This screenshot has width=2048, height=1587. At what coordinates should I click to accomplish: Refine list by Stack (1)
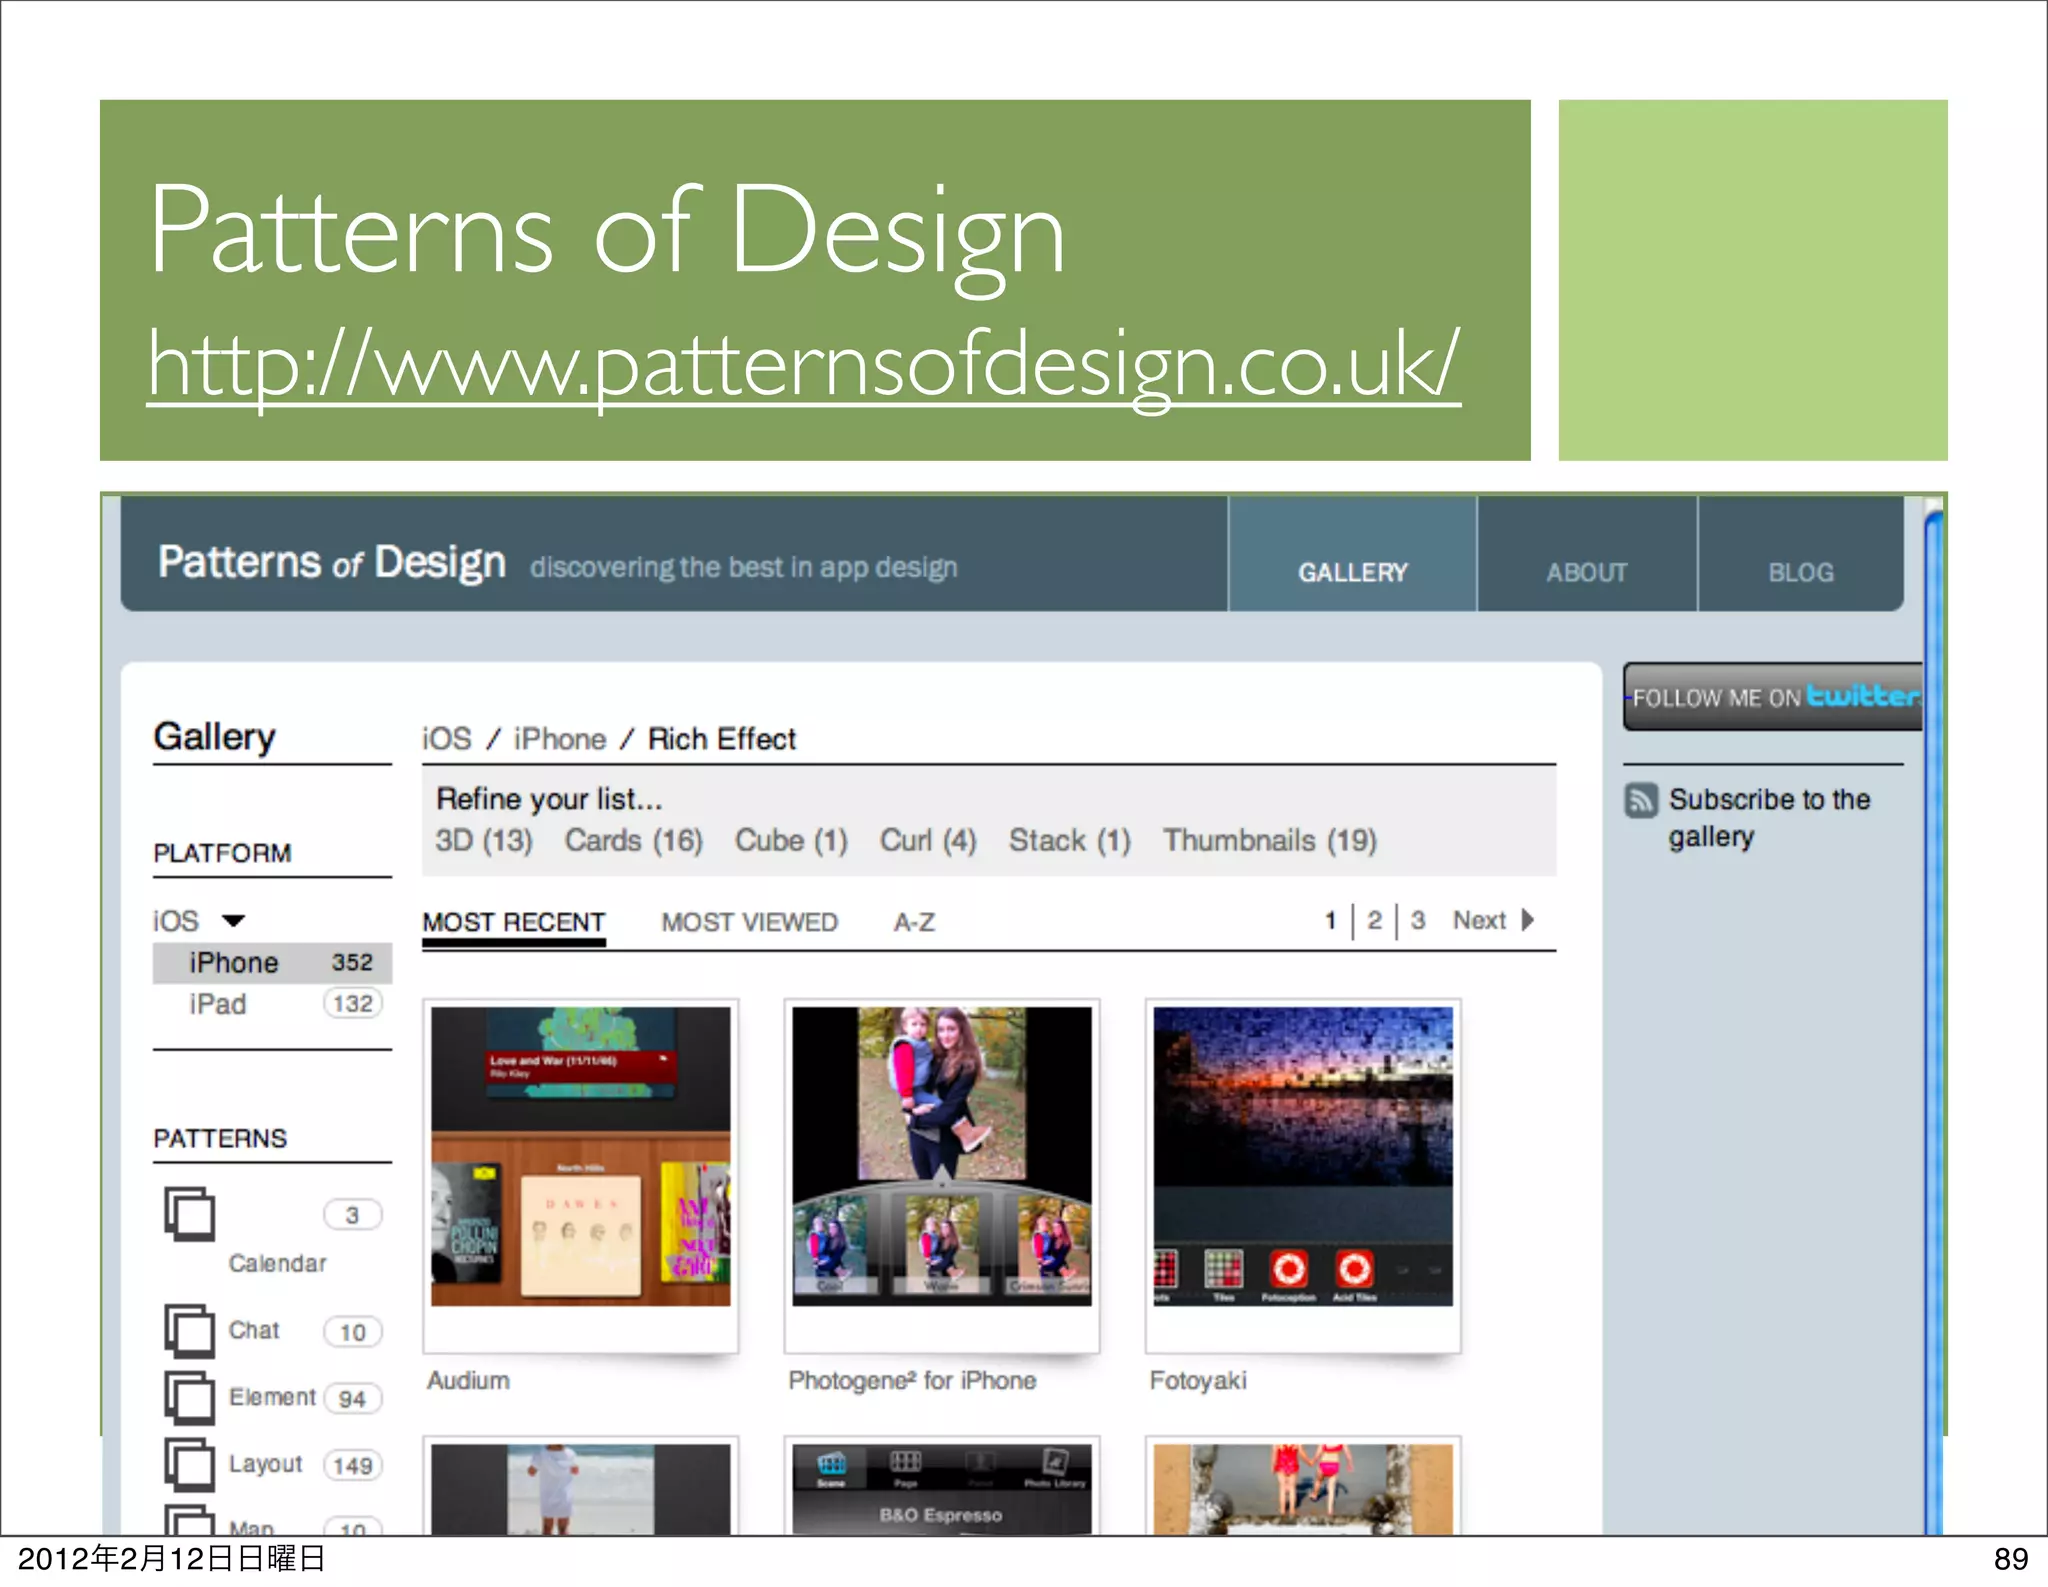[1069, 840]
